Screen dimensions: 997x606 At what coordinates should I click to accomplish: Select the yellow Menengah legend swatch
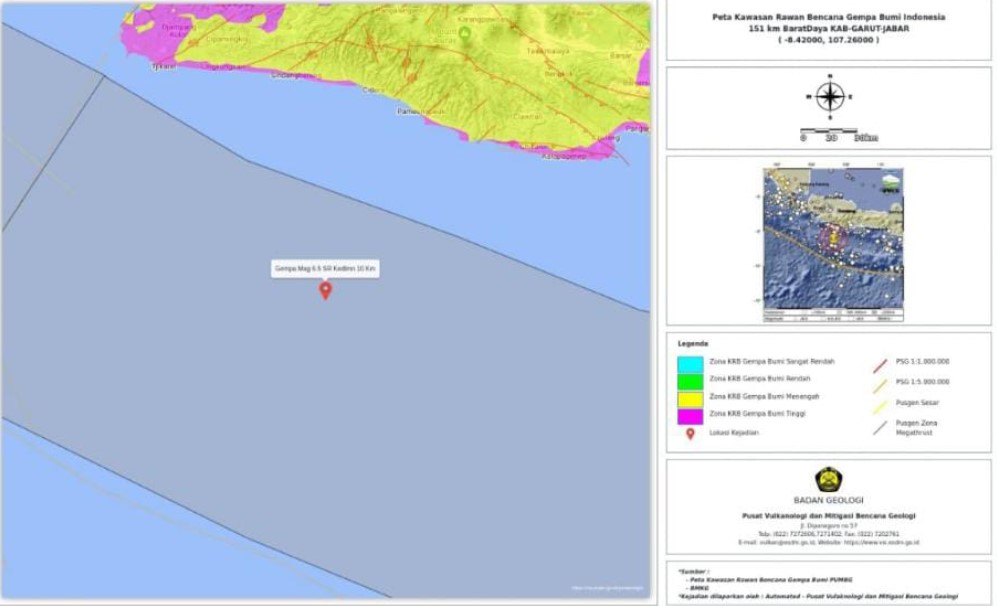click(x=690, y=399)
